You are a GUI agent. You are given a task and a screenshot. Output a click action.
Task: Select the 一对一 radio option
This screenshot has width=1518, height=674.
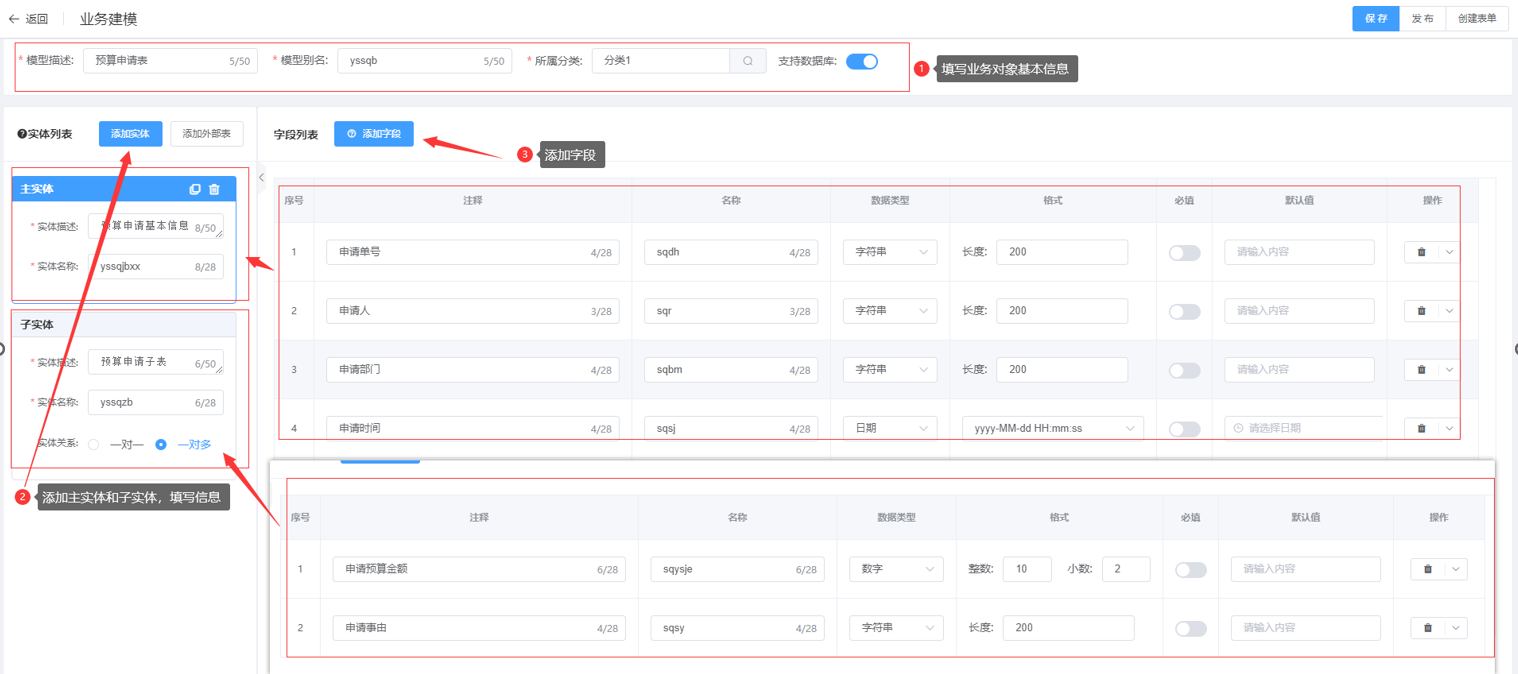click(94, 444)
